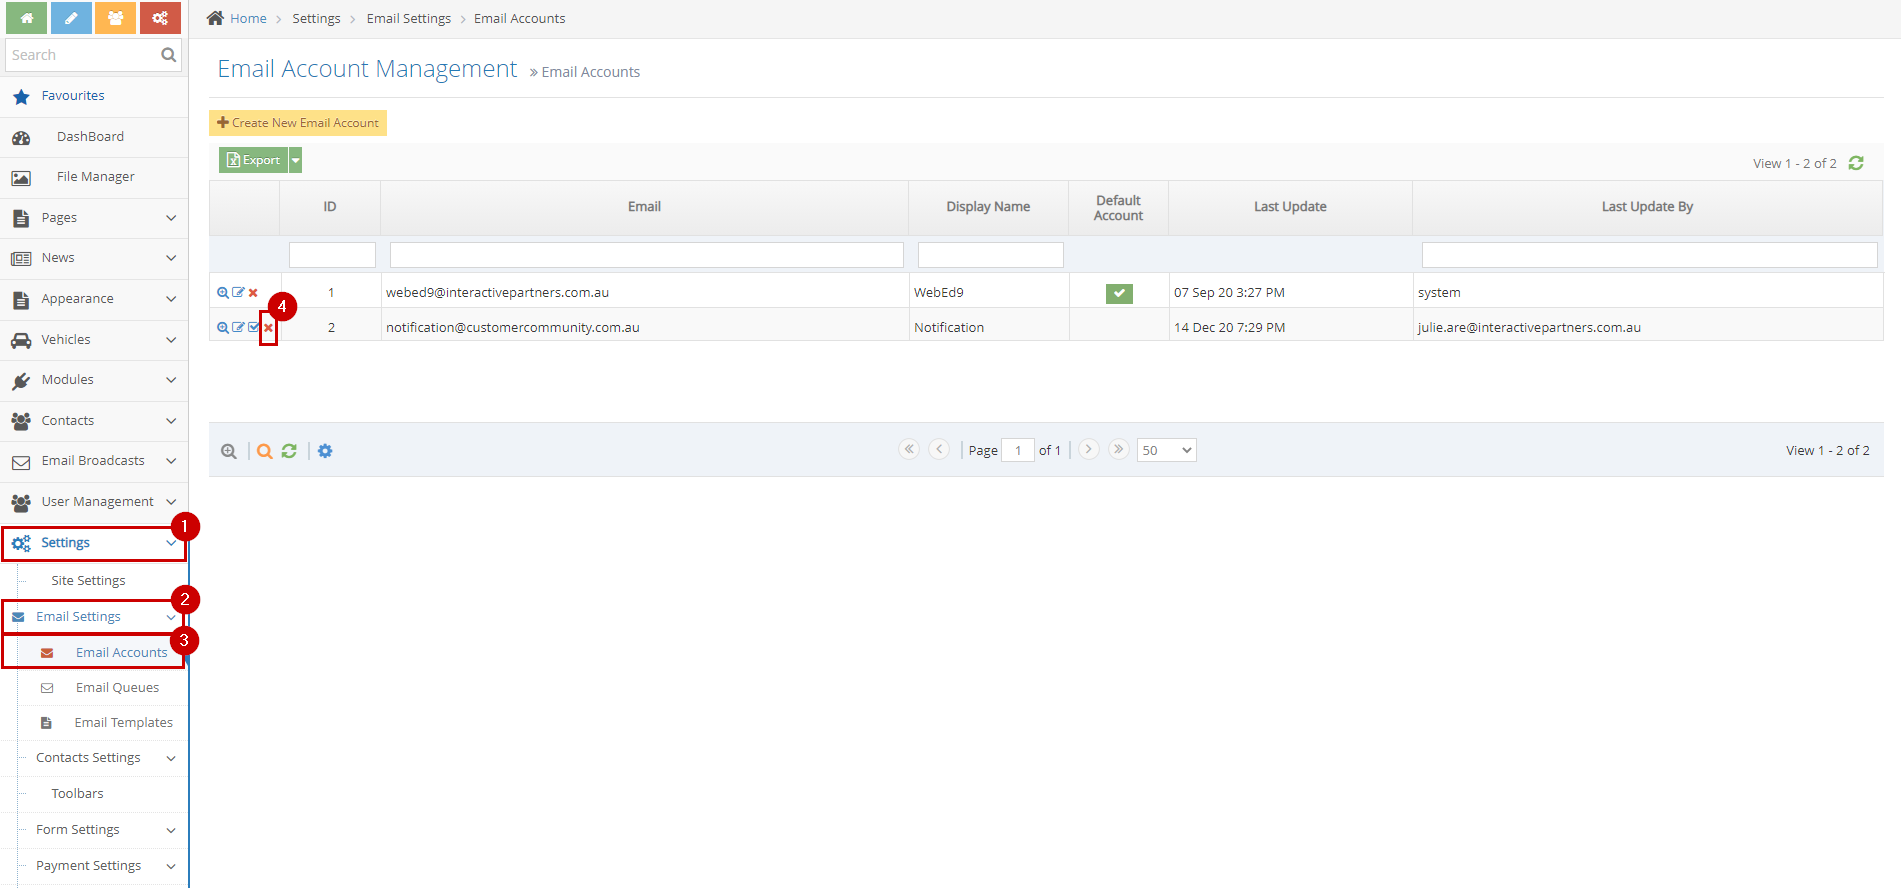Click the File Manager picture icon
The image size is (1901, 888).
(x=21, y=178)
